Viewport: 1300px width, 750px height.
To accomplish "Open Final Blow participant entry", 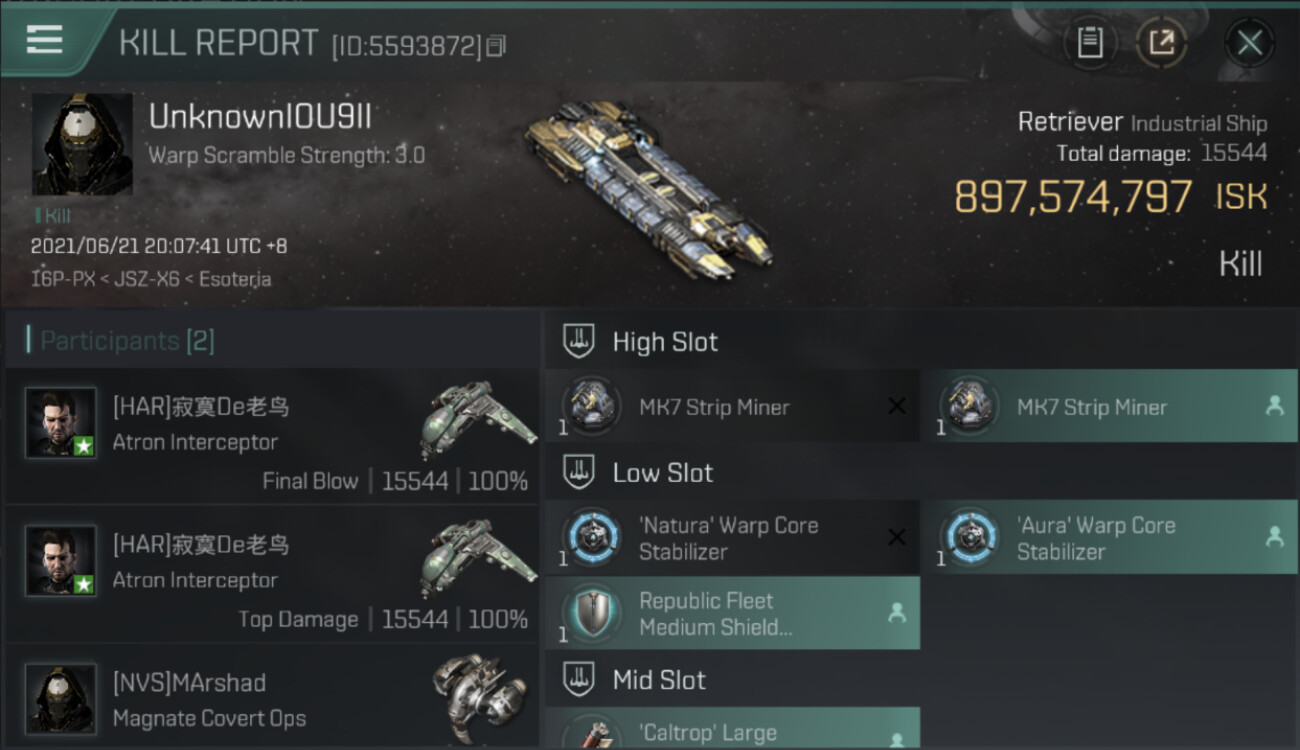I will [x=272, y=435].
